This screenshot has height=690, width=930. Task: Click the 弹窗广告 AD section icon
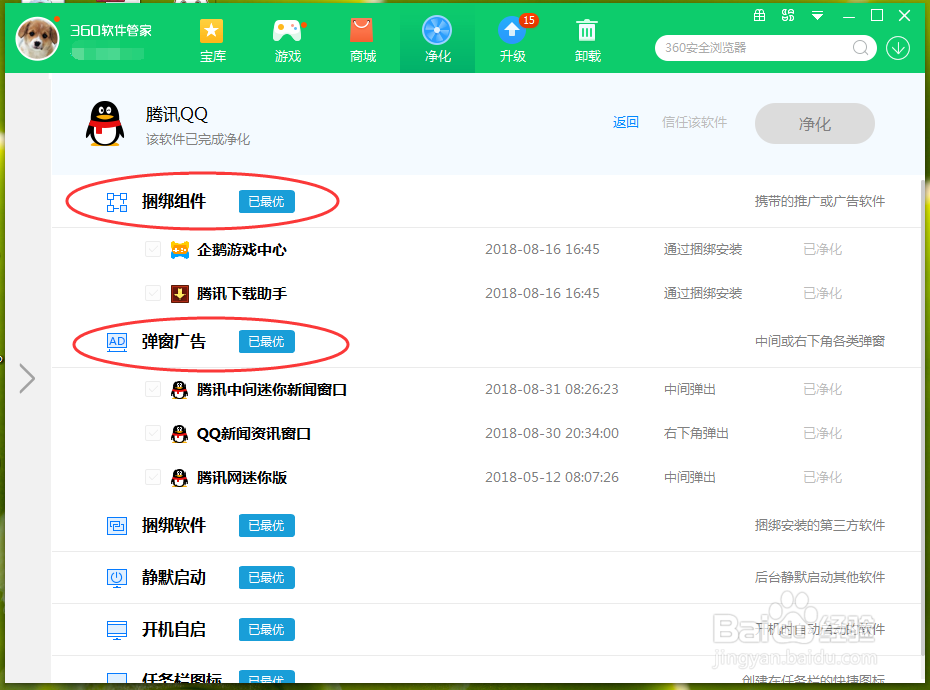117,342
